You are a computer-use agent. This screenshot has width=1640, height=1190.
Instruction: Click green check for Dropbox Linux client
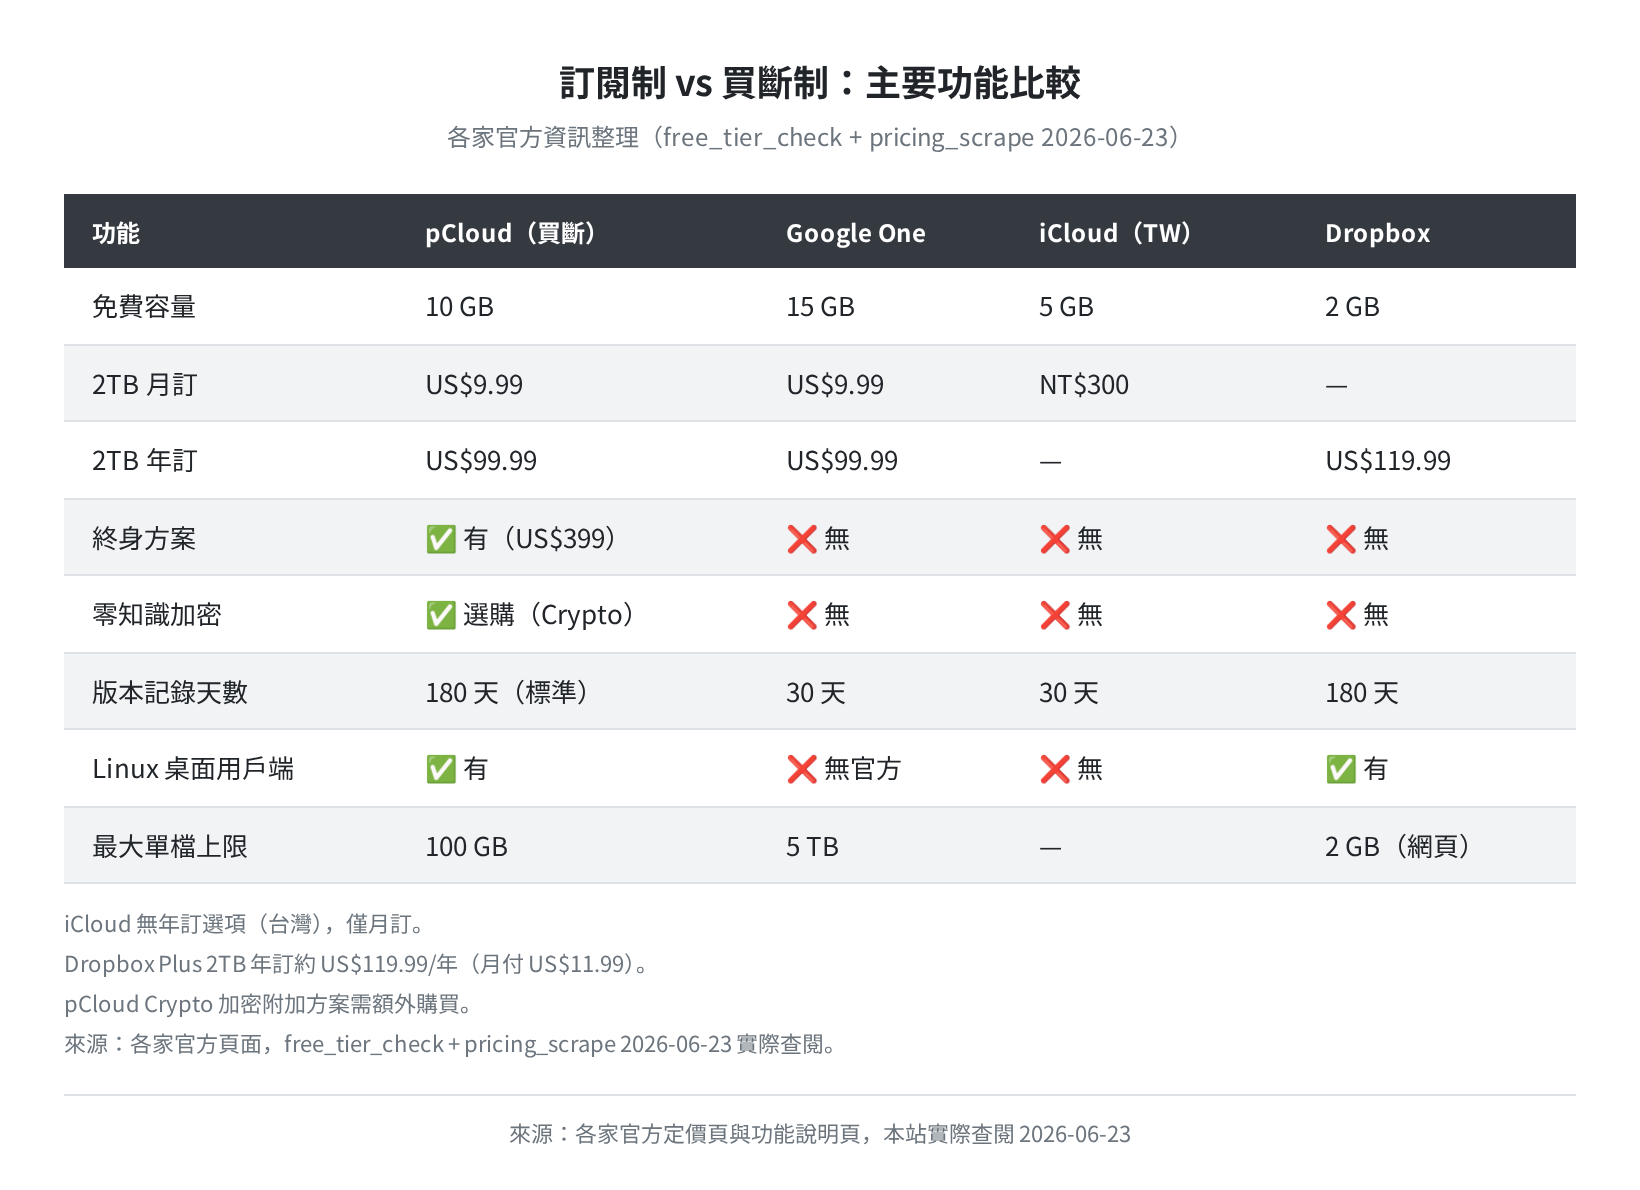[x=1341, y=769]
